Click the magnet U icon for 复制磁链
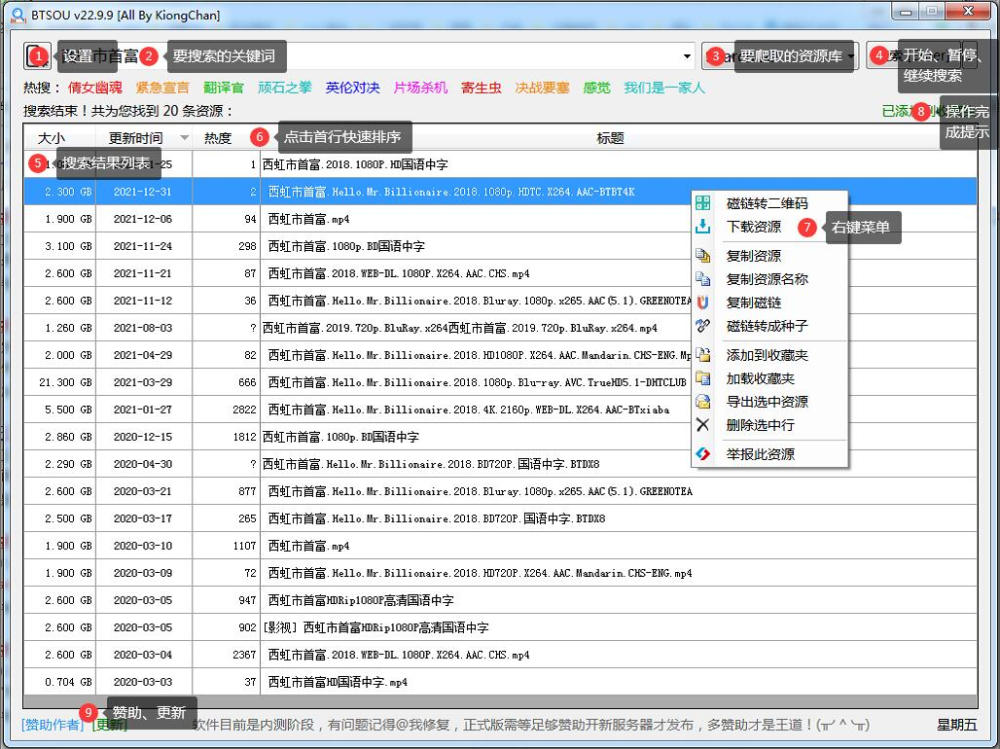This screenshot has width=1000, height=749. coord(703,303)
